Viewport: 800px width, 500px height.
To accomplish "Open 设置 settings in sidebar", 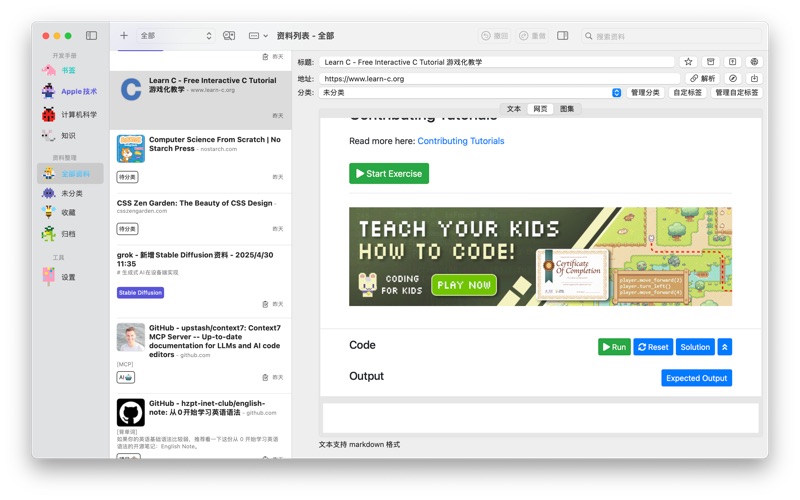I will [x=68, y=277].
